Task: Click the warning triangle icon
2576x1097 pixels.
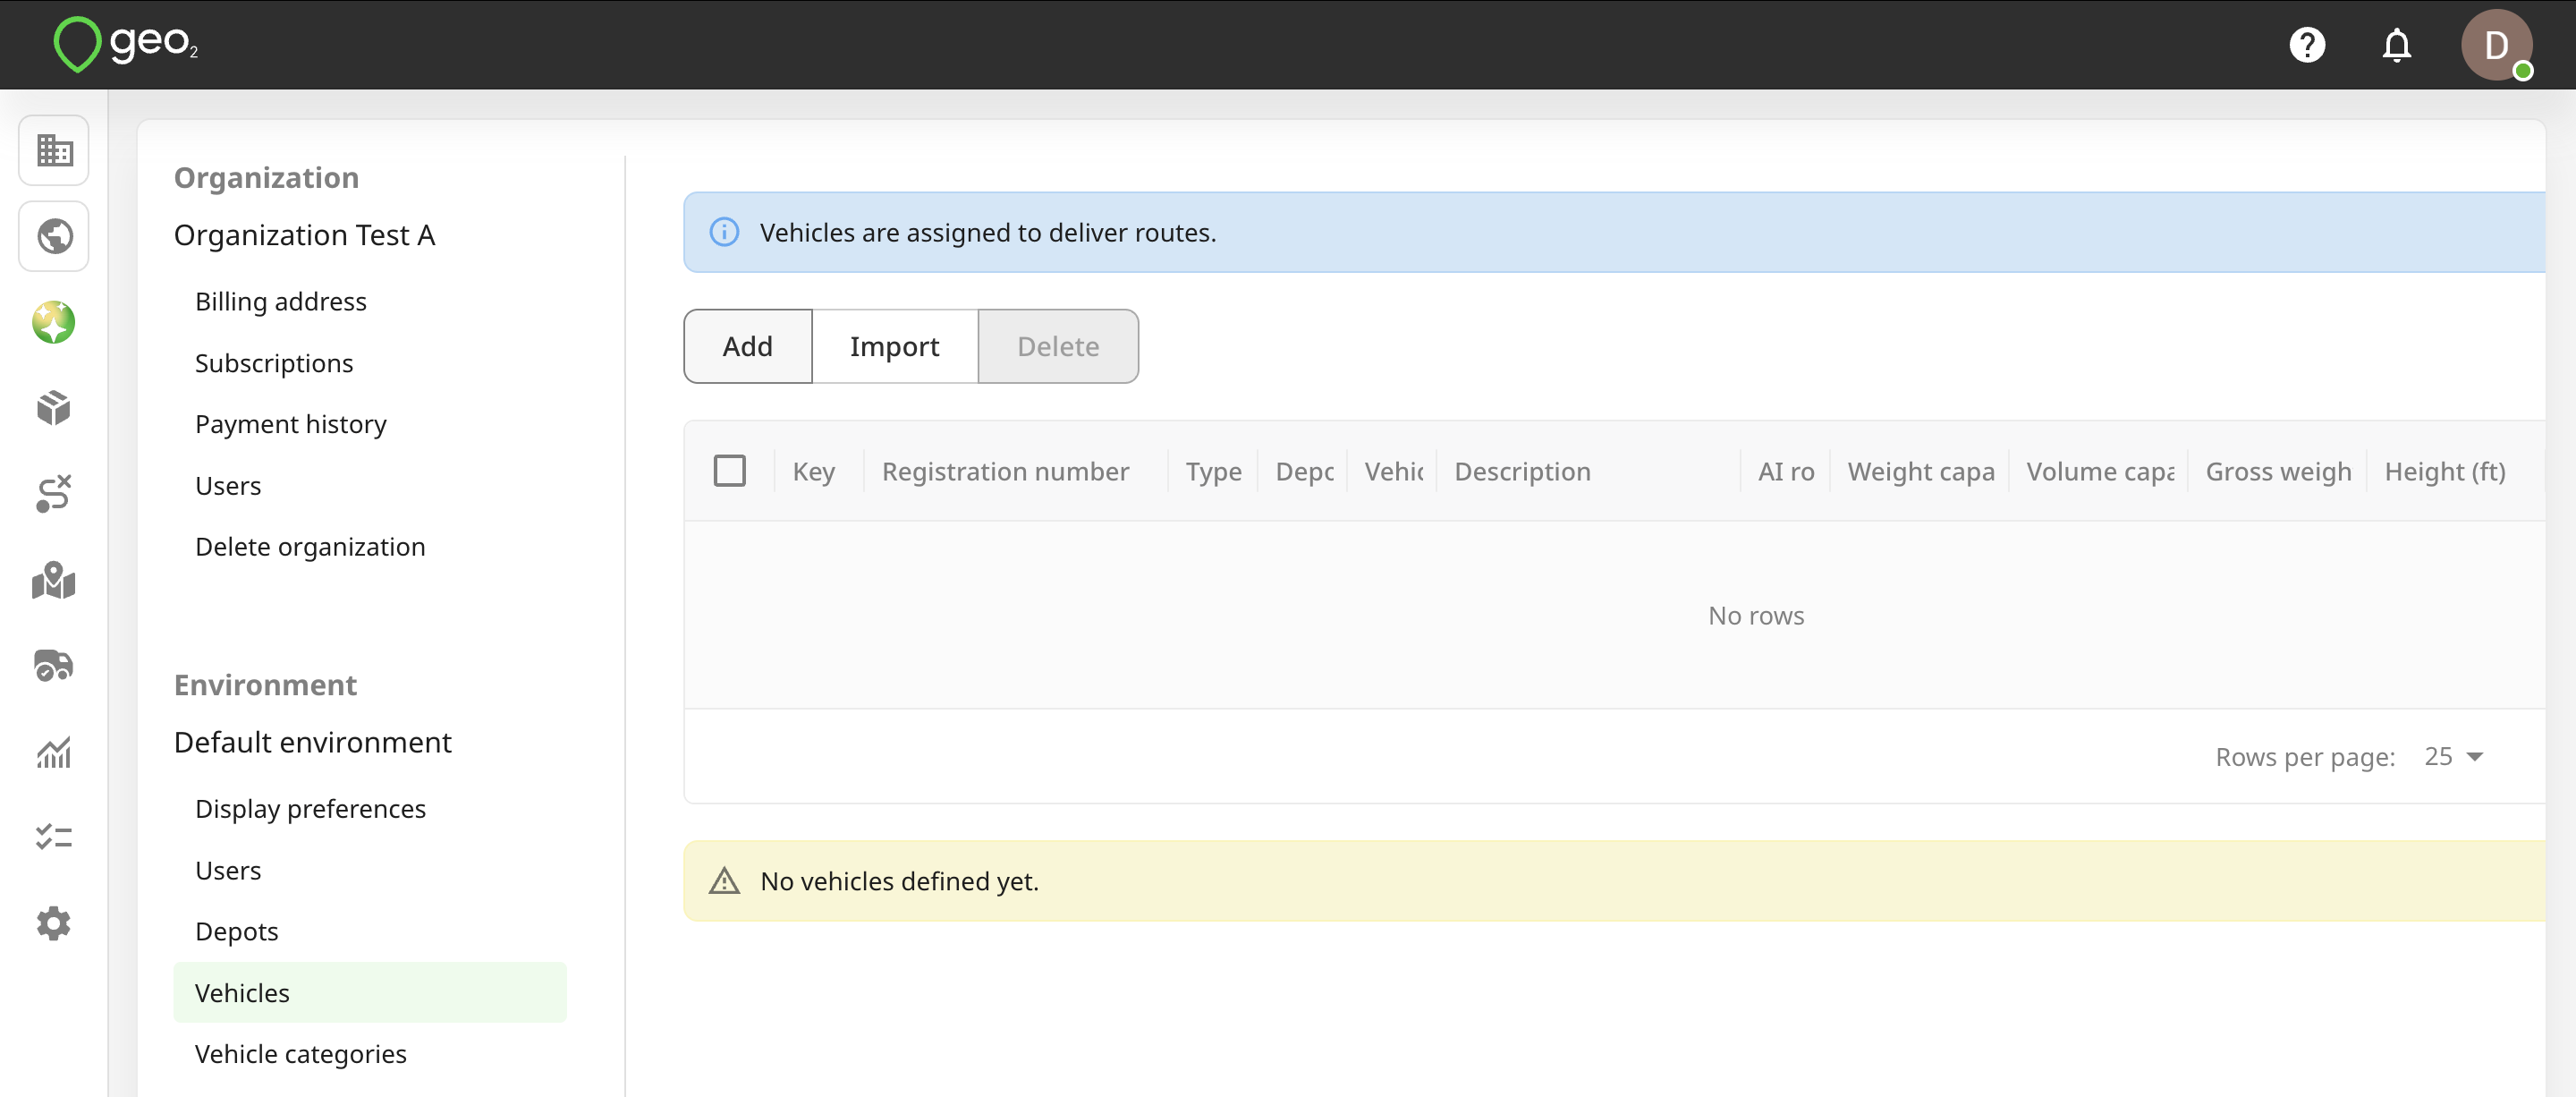Action: tap(724, 881)
